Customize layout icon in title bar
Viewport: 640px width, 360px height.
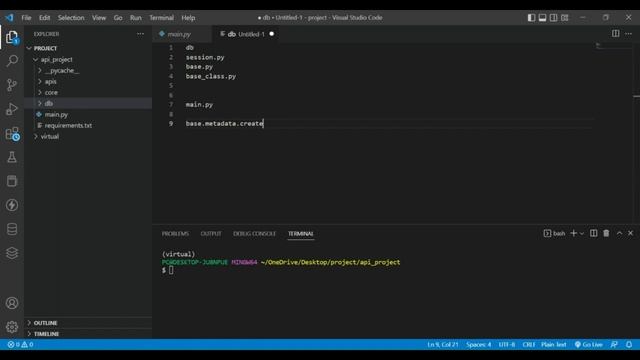564,18
